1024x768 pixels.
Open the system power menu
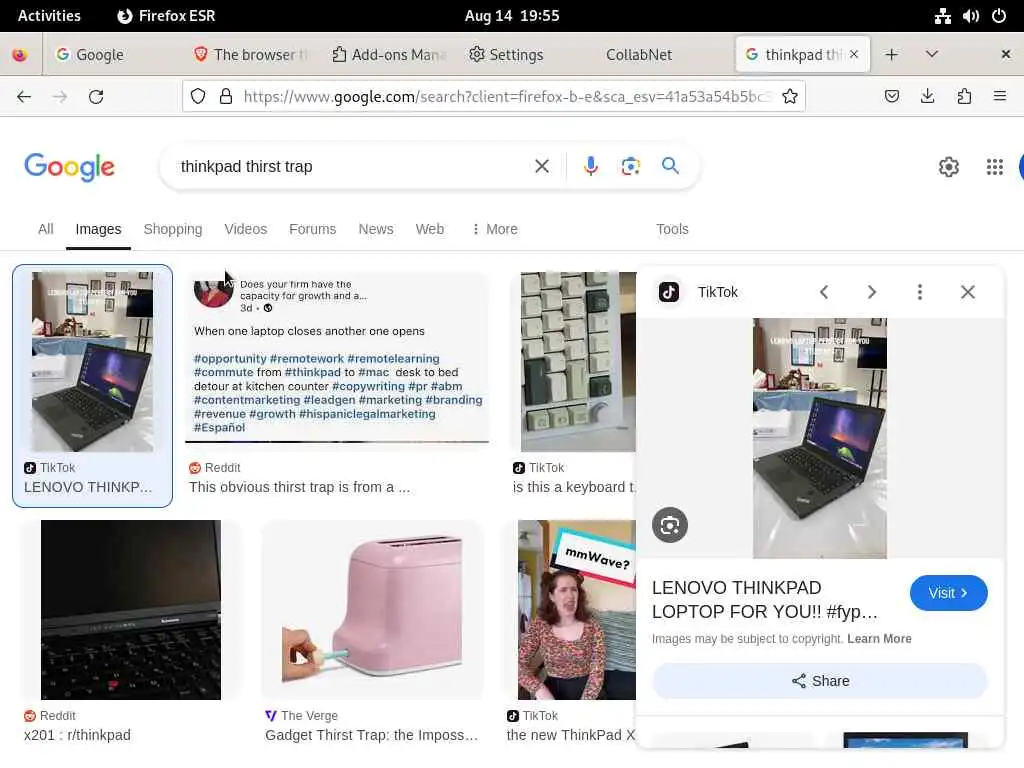point(999,16)
